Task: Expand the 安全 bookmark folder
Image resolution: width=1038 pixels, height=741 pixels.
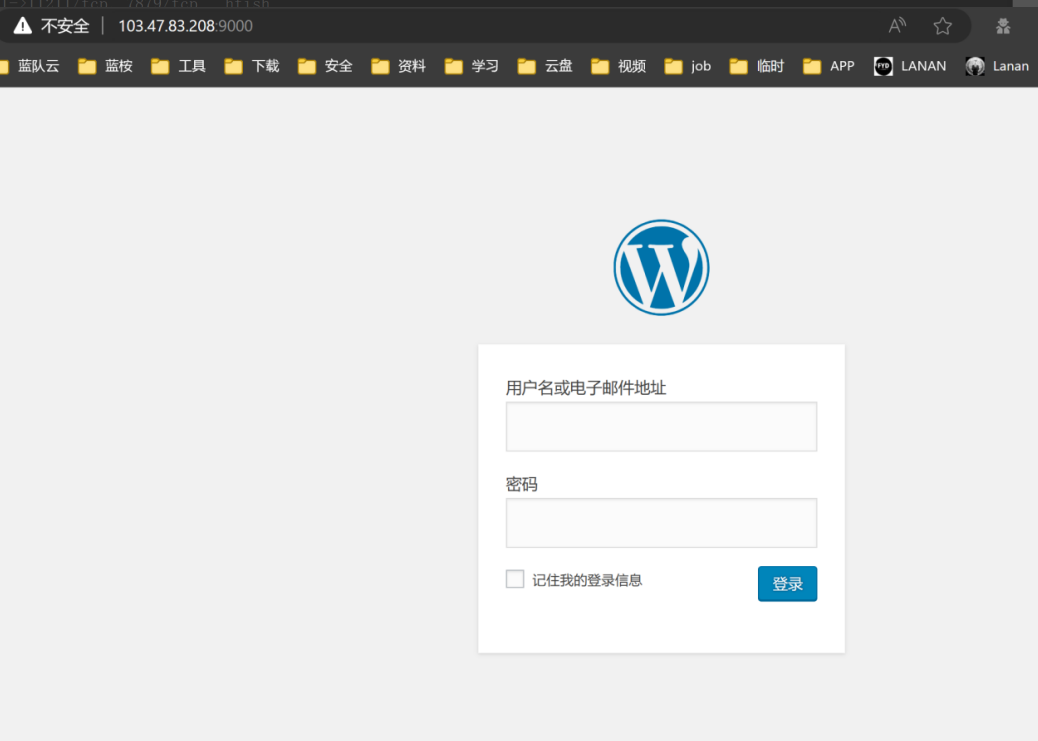Action: [x=326, y=66]
